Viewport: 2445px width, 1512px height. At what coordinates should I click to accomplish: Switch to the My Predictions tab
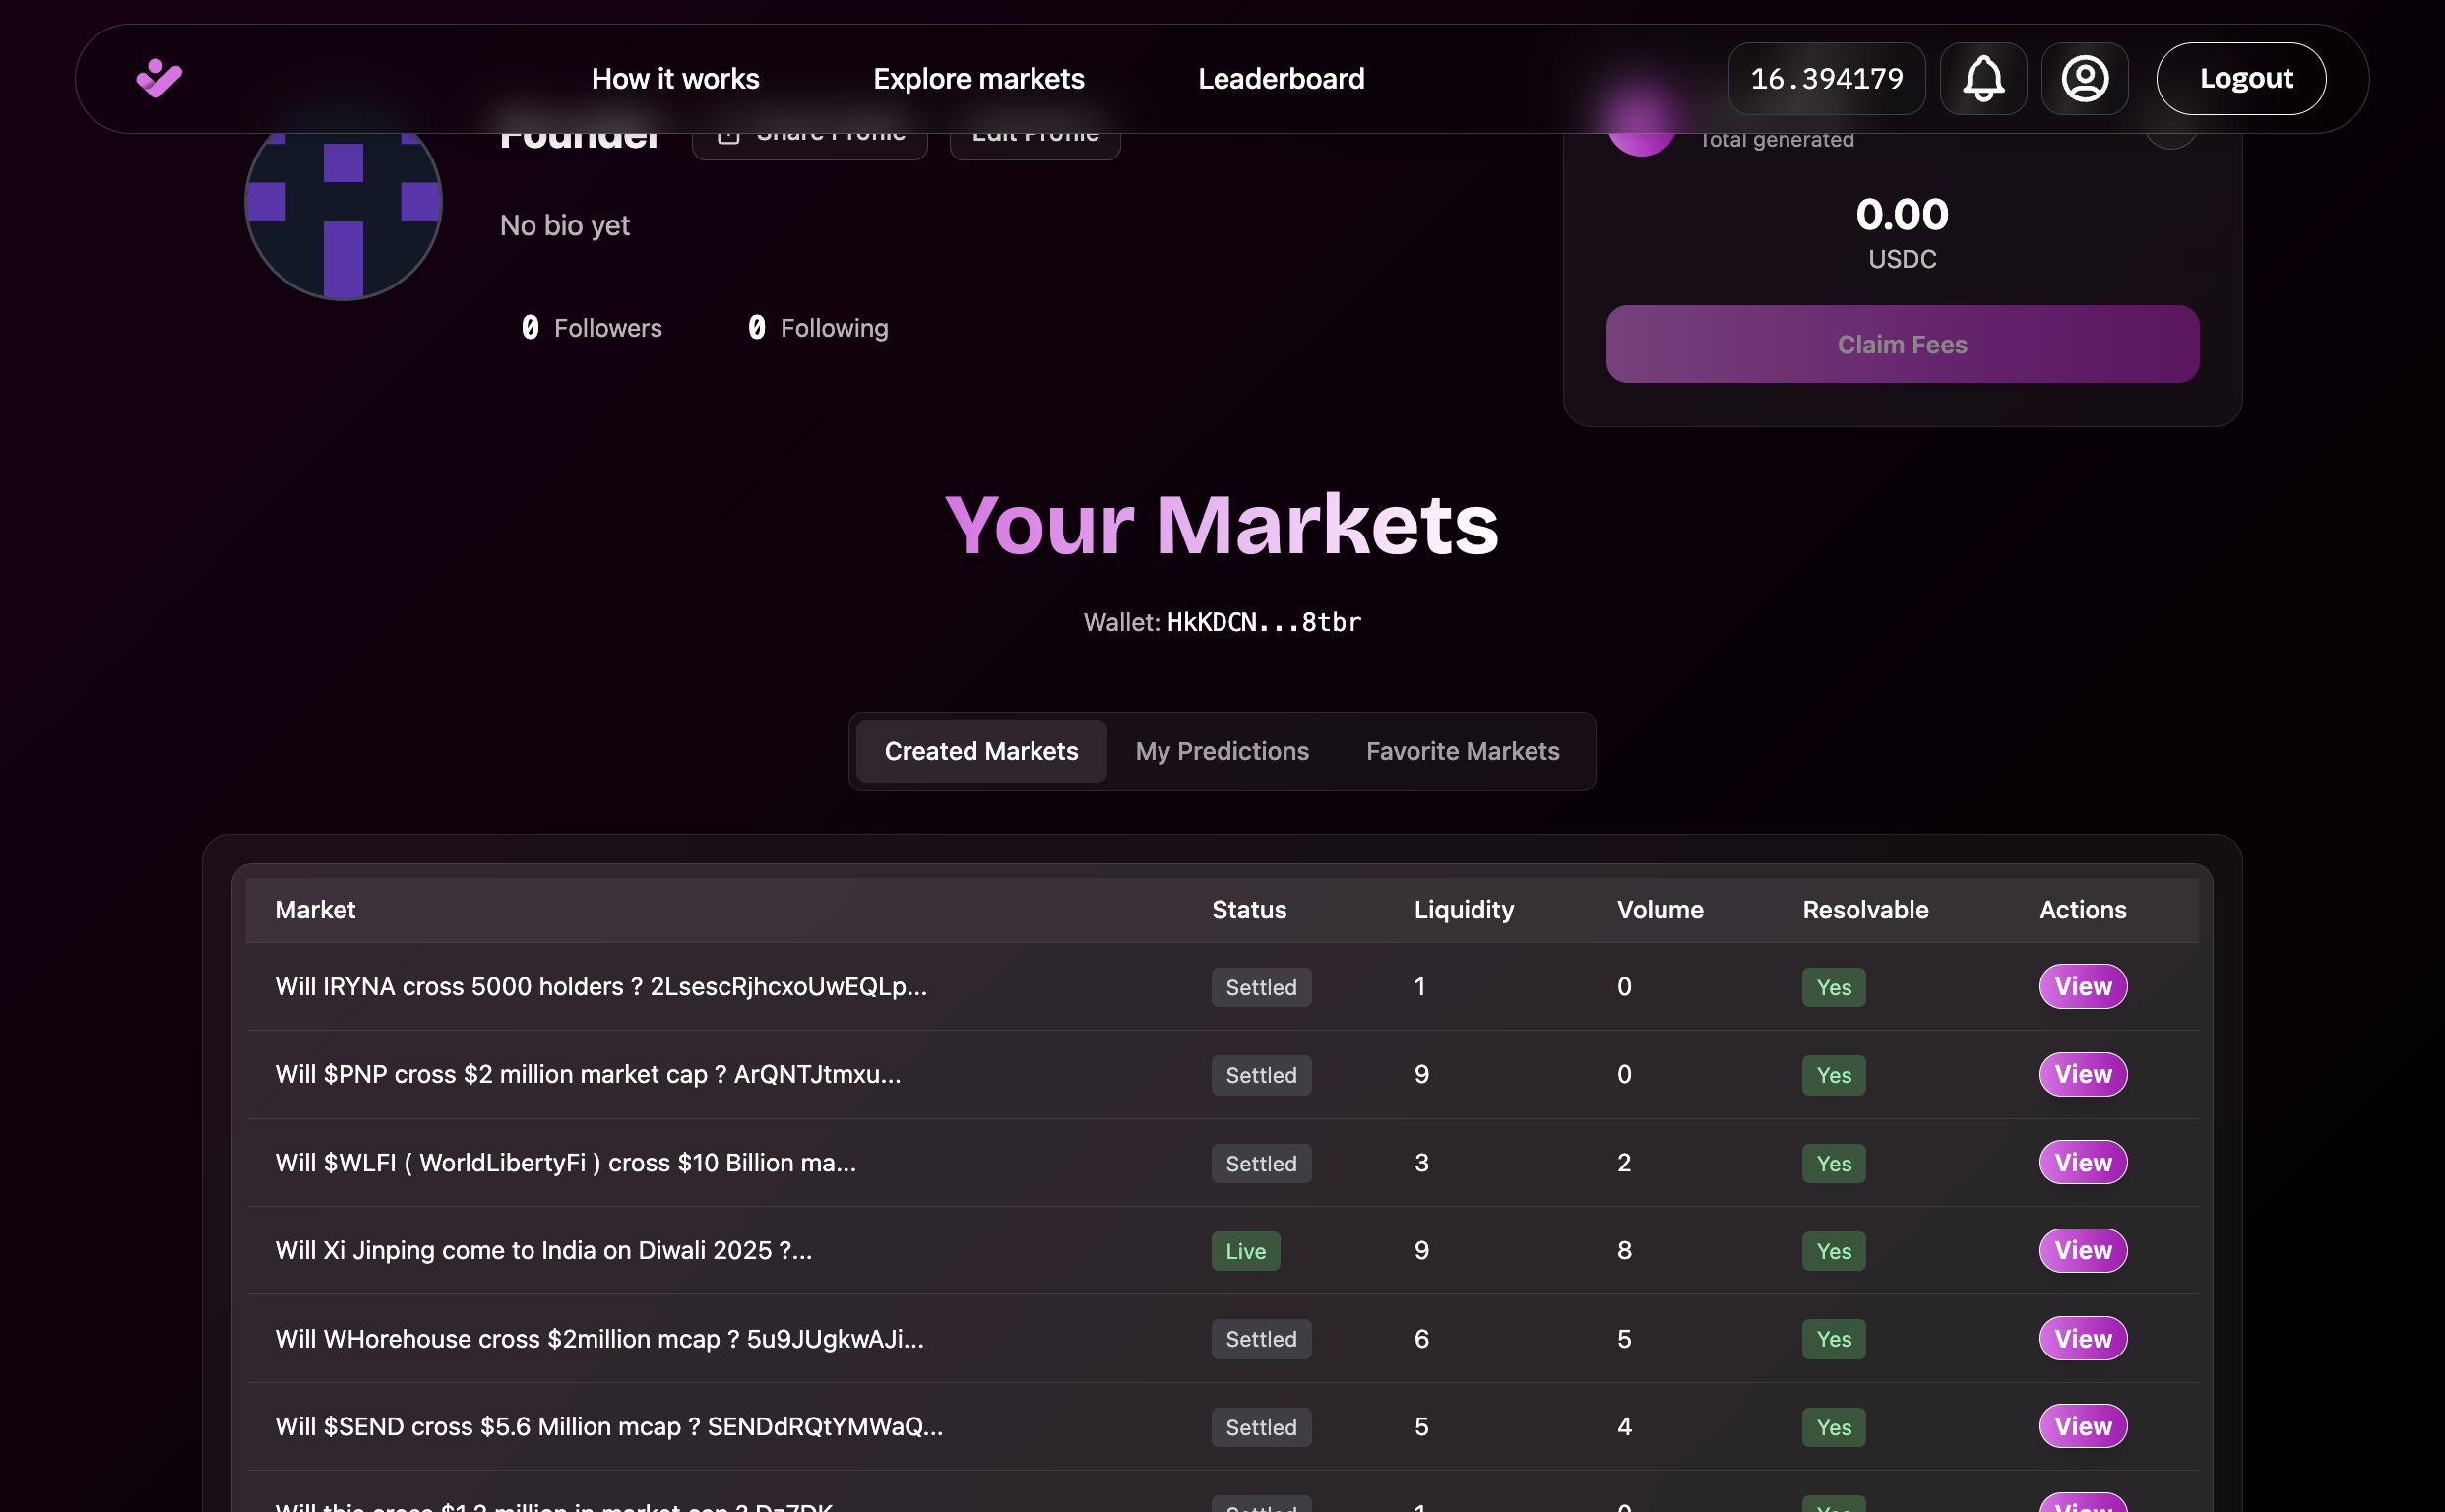[1222, 751]
